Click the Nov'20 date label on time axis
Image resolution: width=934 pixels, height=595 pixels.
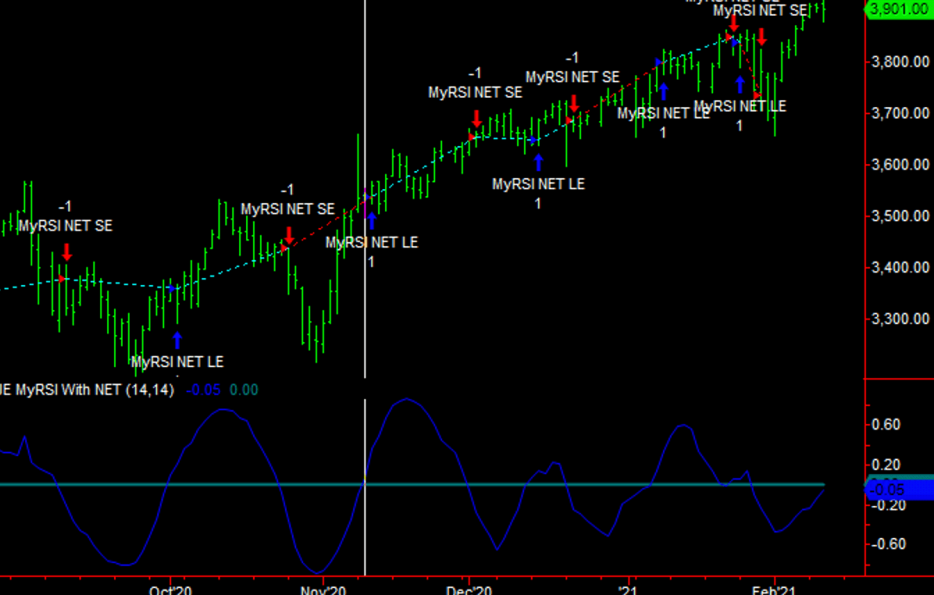click(325, 590)
